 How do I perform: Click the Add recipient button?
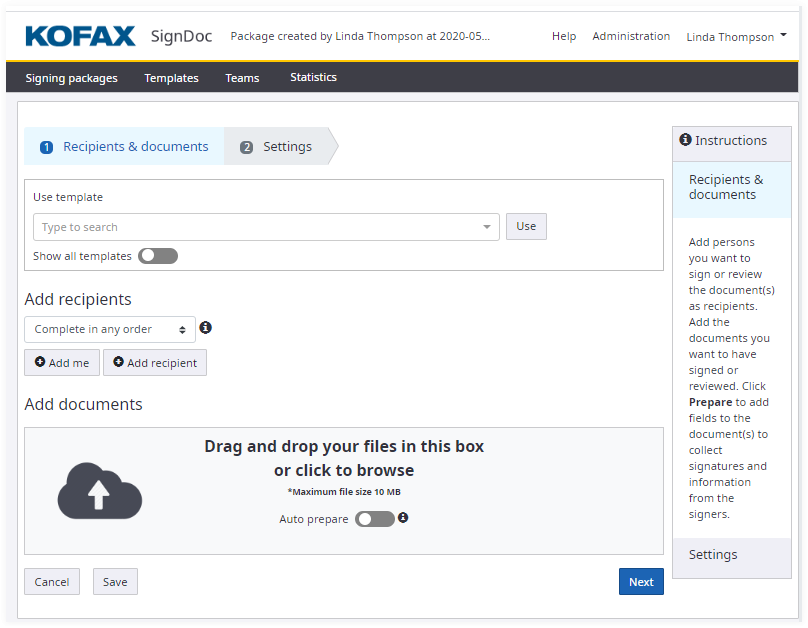click(x=155, y=363)
